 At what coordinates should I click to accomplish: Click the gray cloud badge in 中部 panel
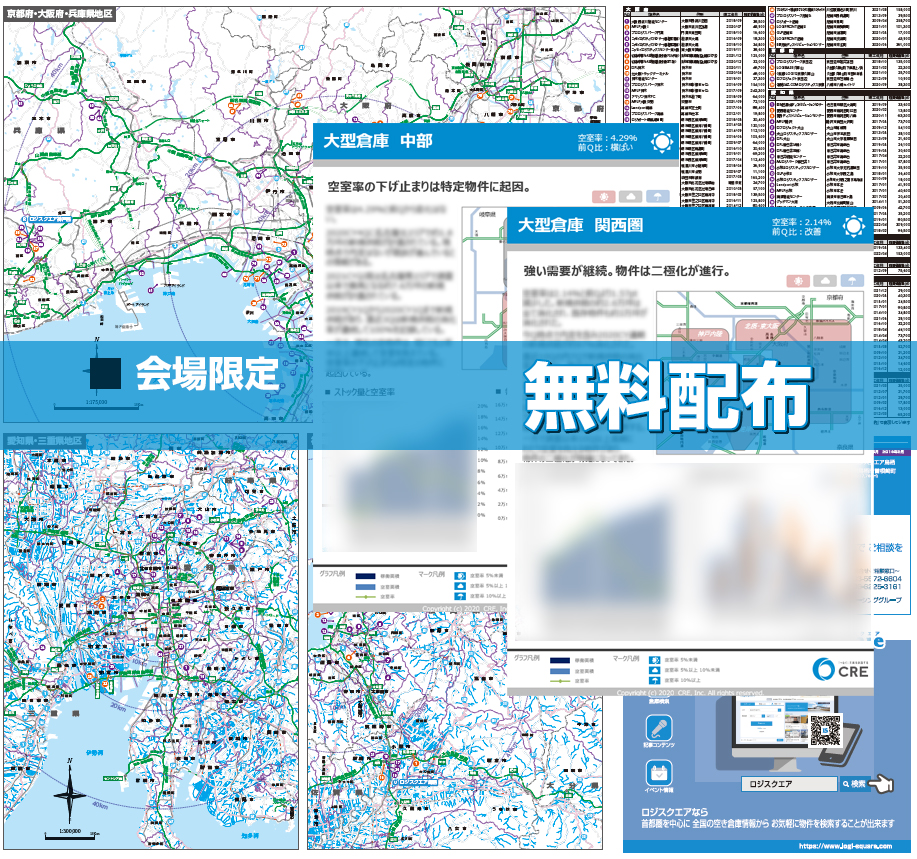coord(631,196)
